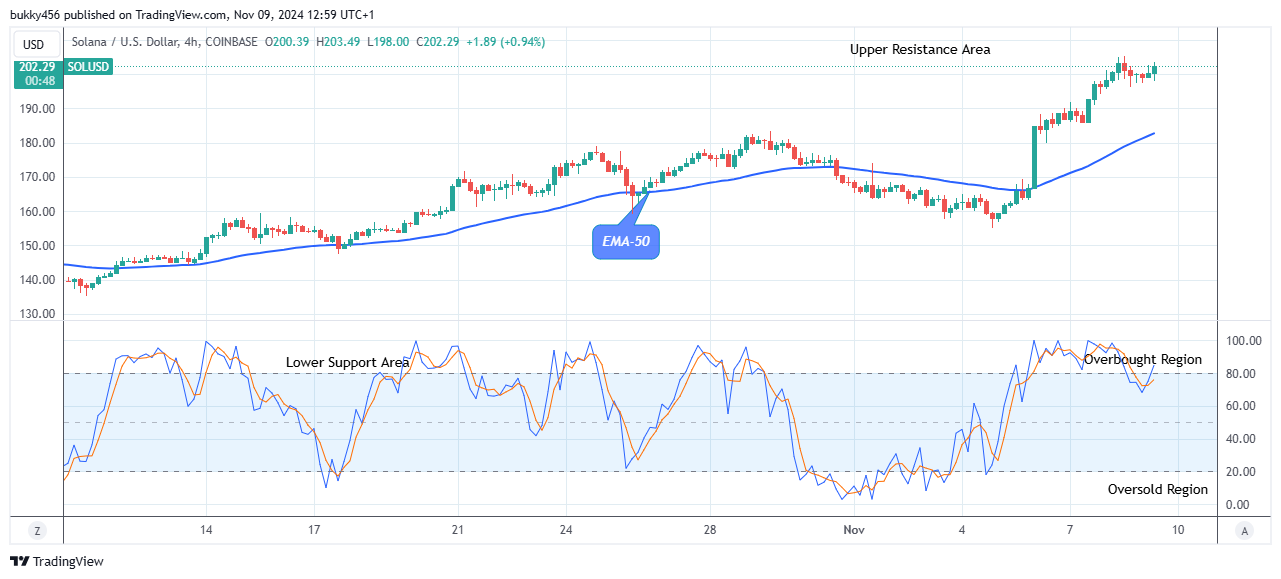Click 'Lower Support Area' text annotation
1281x579 pixels.
pos(347,362)
